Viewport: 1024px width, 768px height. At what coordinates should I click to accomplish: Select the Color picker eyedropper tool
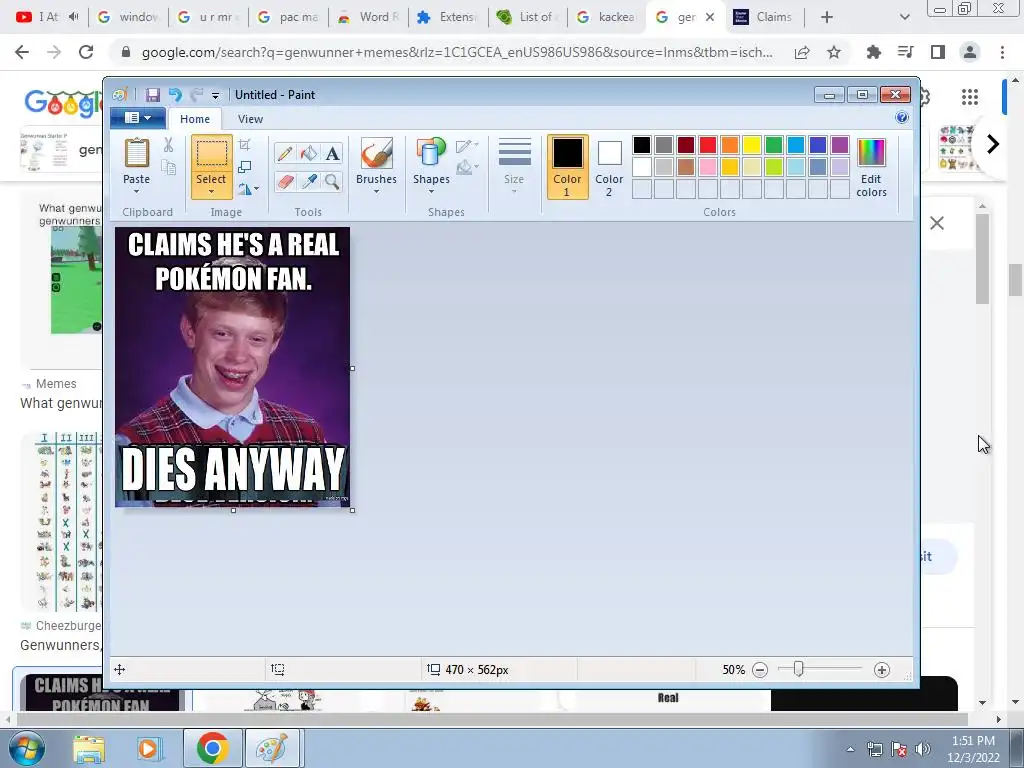point(309,181)
